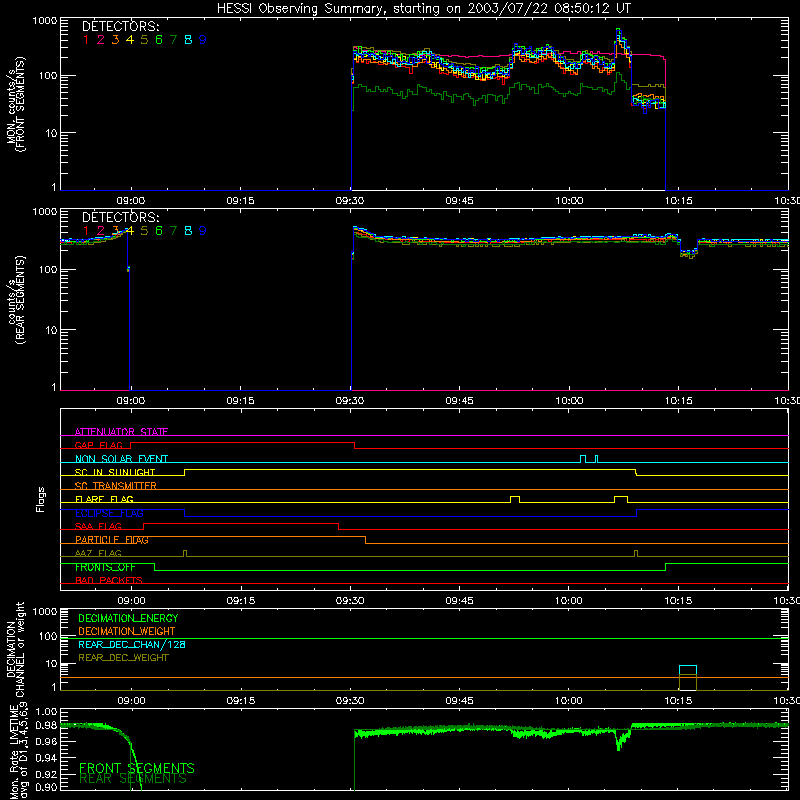Click DETECTORS: label in rear segments panel
The height and width of the screenshot is (800, 800).
pyautogui.click(x=121, y=217)
